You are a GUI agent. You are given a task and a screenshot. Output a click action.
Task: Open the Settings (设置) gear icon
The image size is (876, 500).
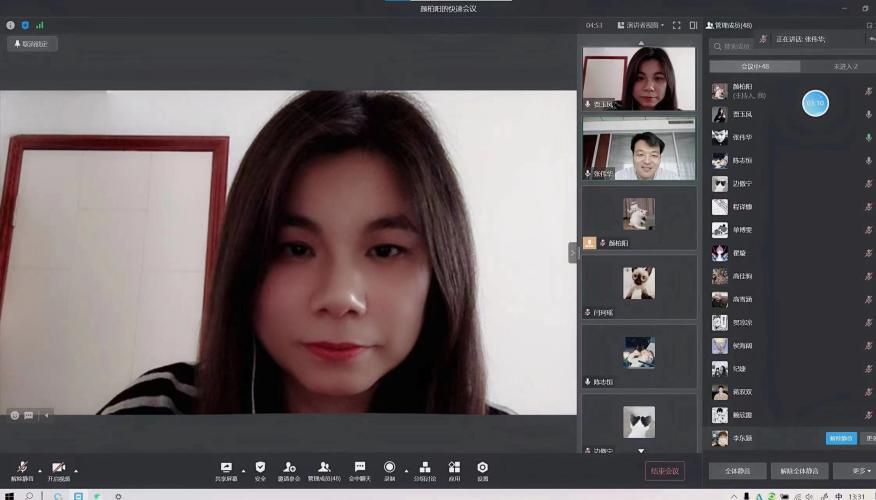[482, 468]
